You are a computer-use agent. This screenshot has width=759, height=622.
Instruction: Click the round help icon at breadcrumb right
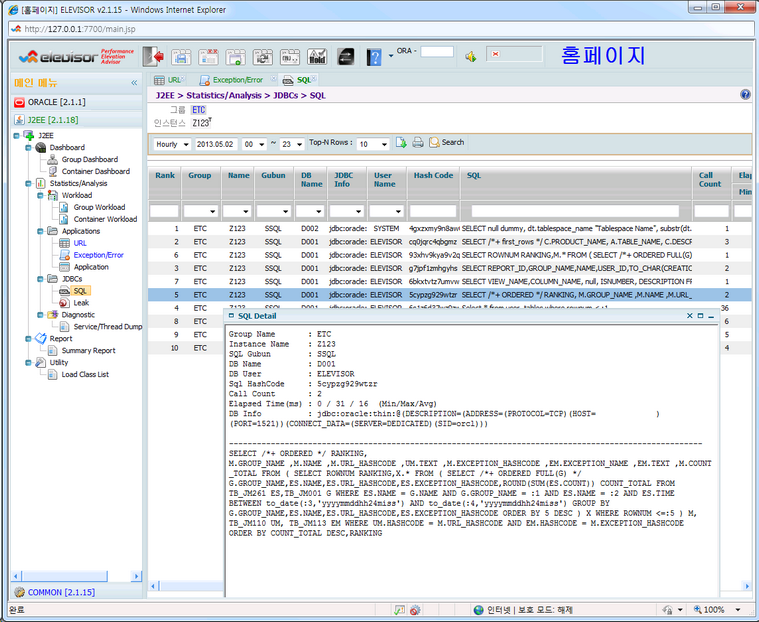[745, 94]
